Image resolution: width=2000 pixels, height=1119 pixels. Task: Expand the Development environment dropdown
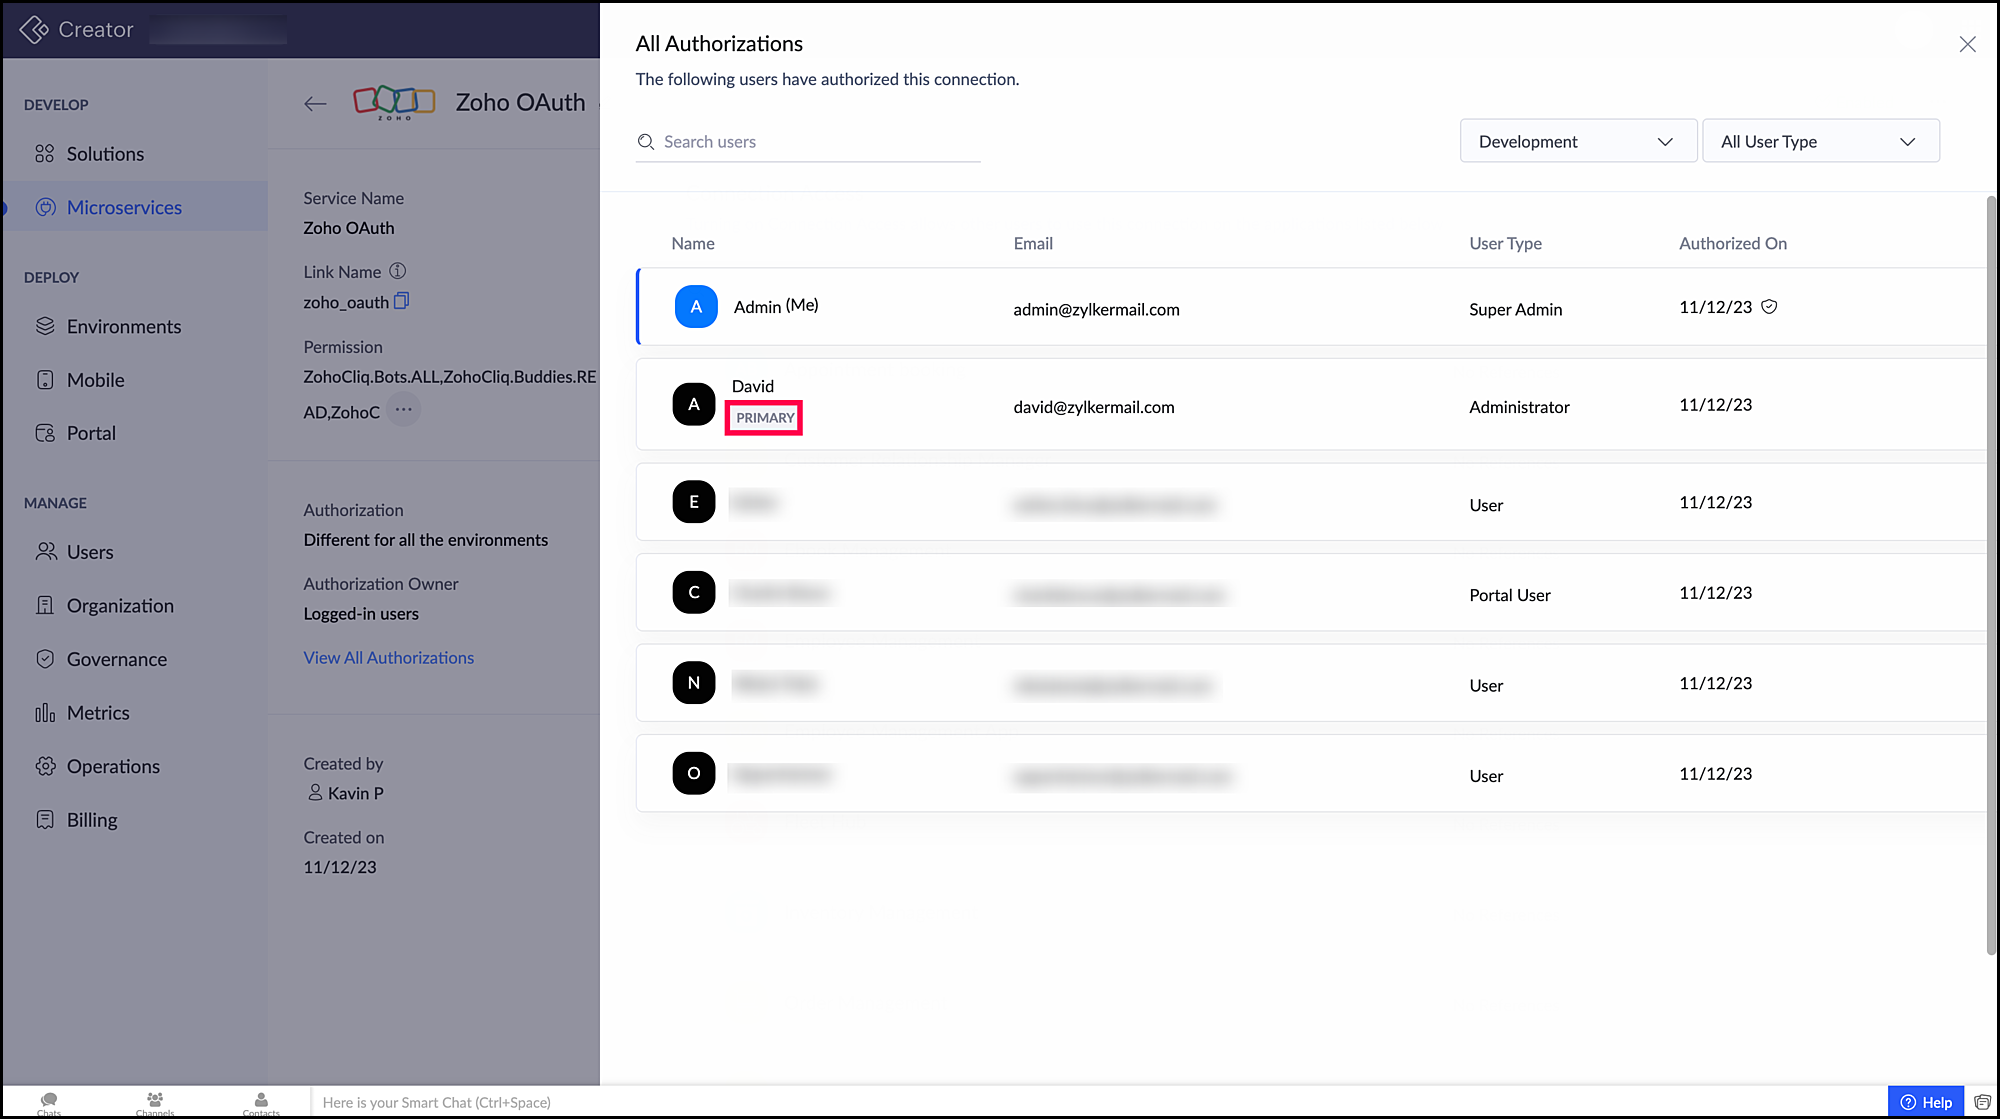pos(1577,141)
